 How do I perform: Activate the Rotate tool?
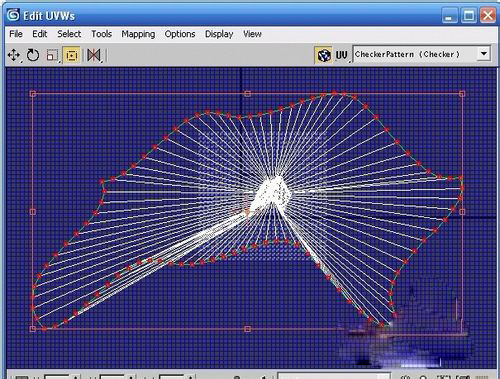coord(33,55)
